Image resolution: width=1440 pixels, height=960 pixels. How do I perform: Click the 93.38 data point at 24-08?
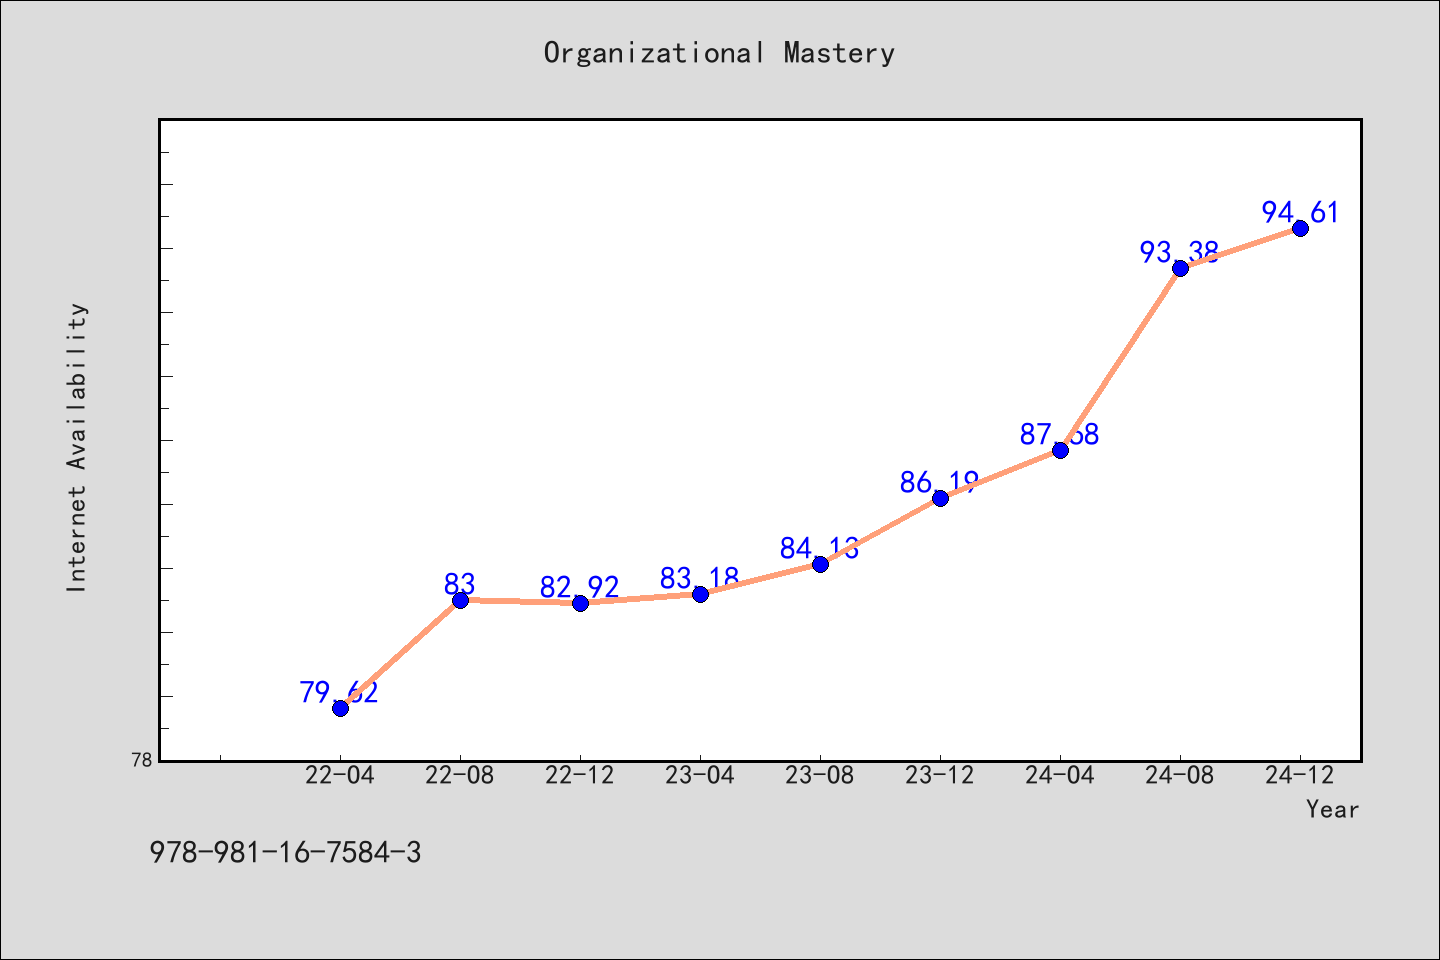(1180, 268)
